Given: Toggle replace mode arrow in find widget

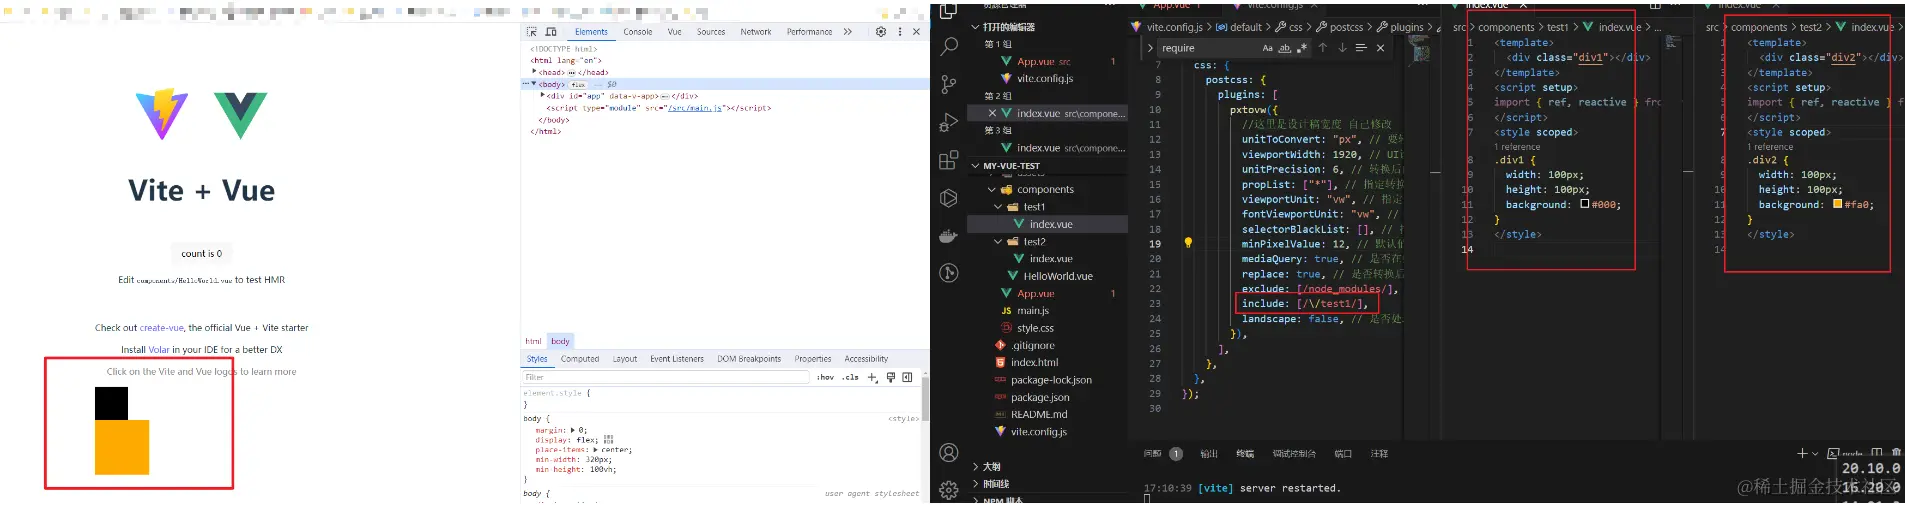Looking at the screenshot, I should 1150,48.
